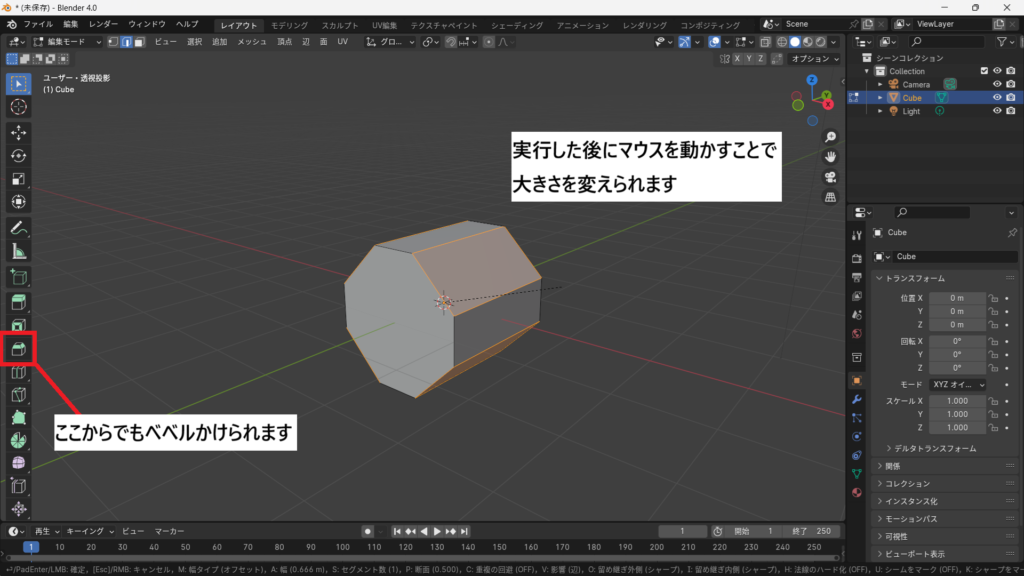Viewport: 1024px width, 576px height.
Task: Select the Cursor tool icon
Action: point(18,106)
